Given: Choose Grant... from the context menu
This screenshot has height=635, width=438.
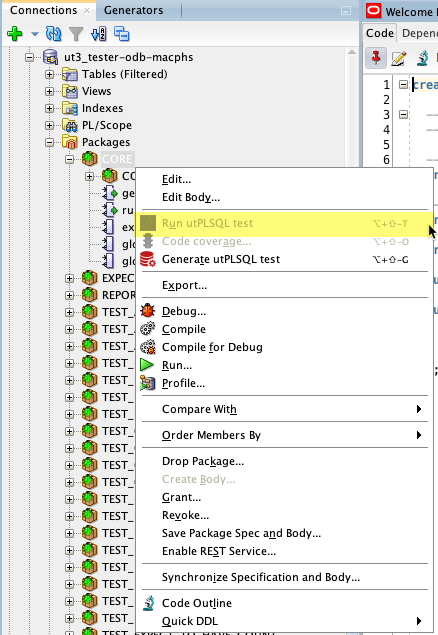Looking at the screenshot, I should coord(285,497).
